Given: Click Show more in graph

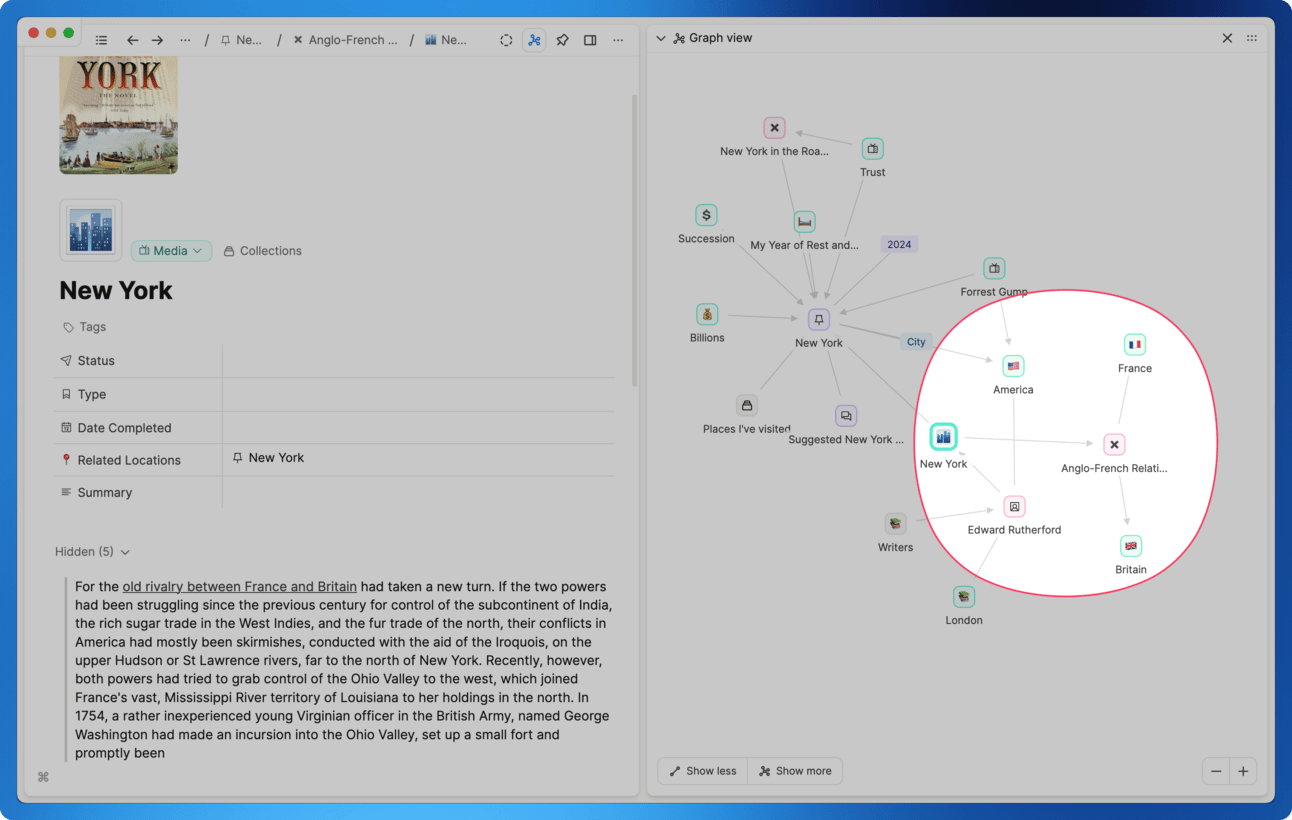Looking at the screenshot, I should 795,771.
